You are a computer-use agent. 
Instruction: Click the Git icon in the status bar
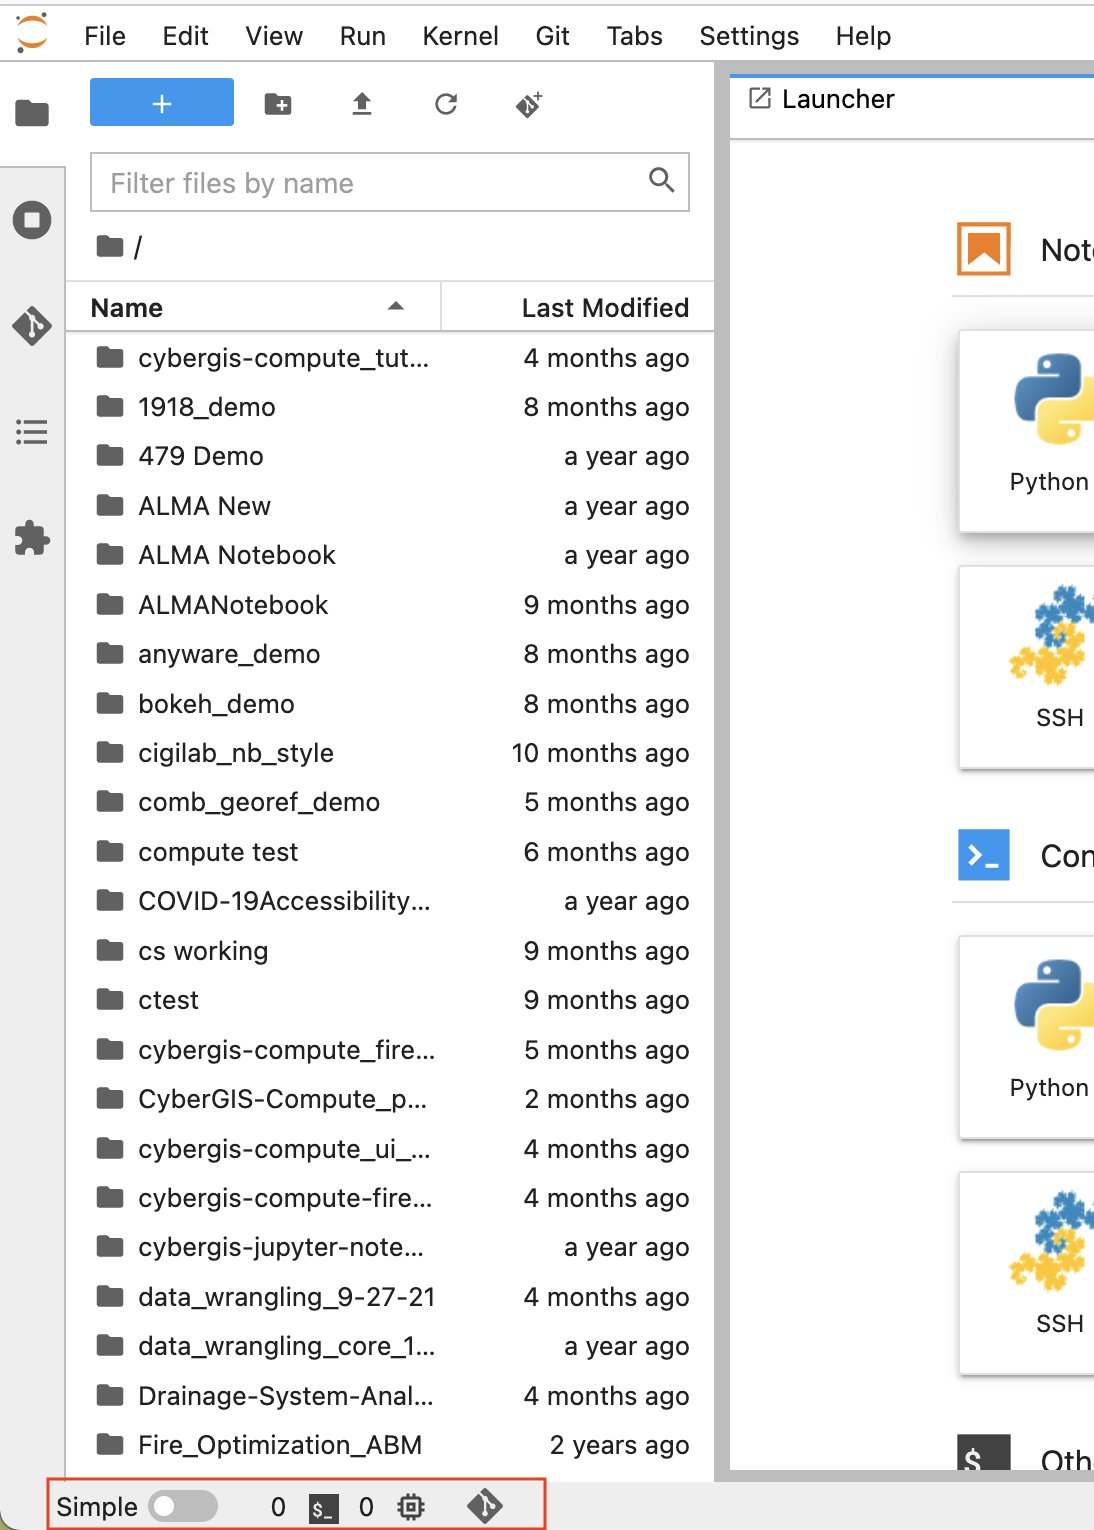tap(484, 1506)
